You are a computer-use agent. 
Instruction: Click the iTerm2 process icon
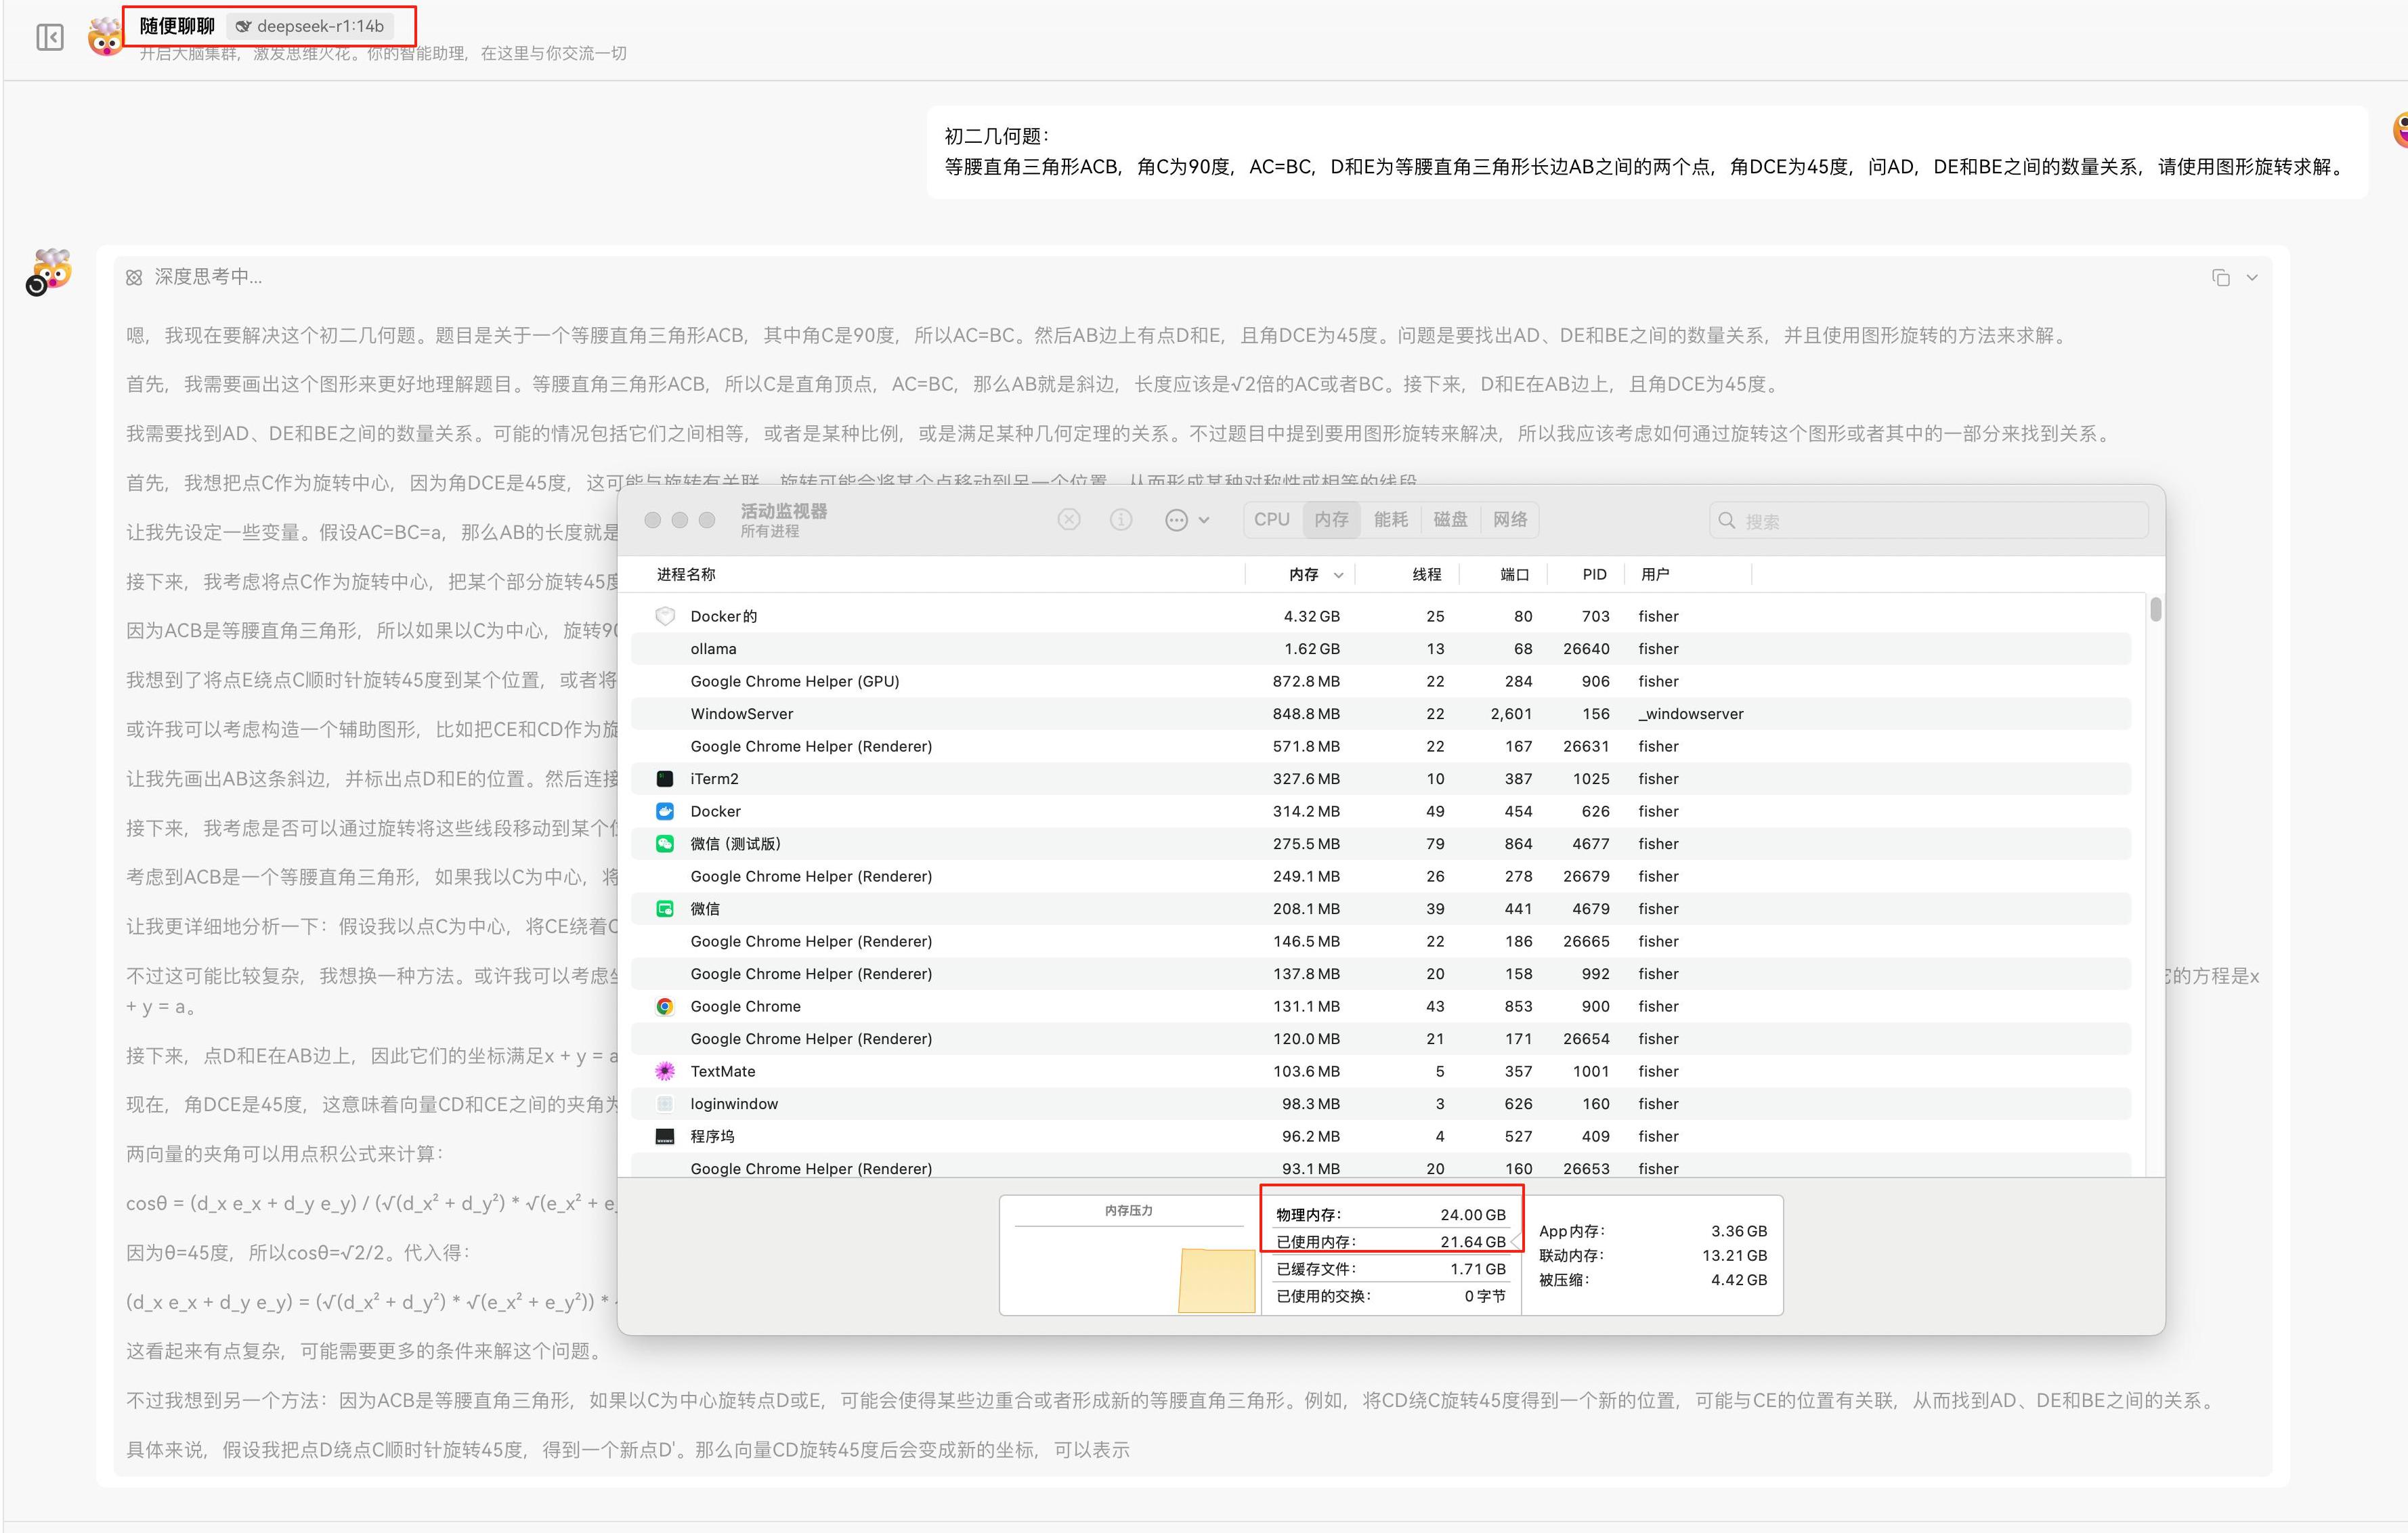point(665,779)
